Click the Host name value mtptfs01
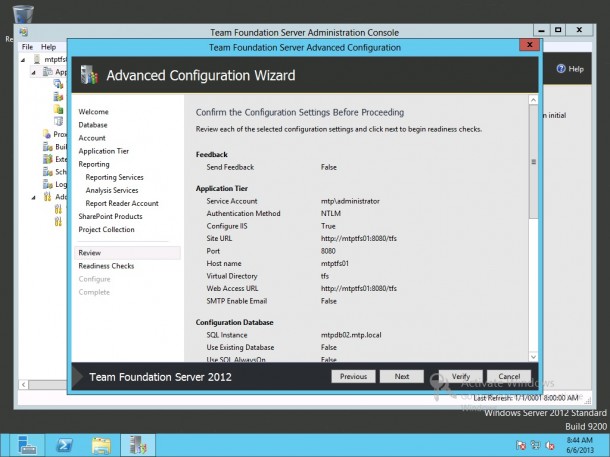610x457 pixels. point(335,263)
